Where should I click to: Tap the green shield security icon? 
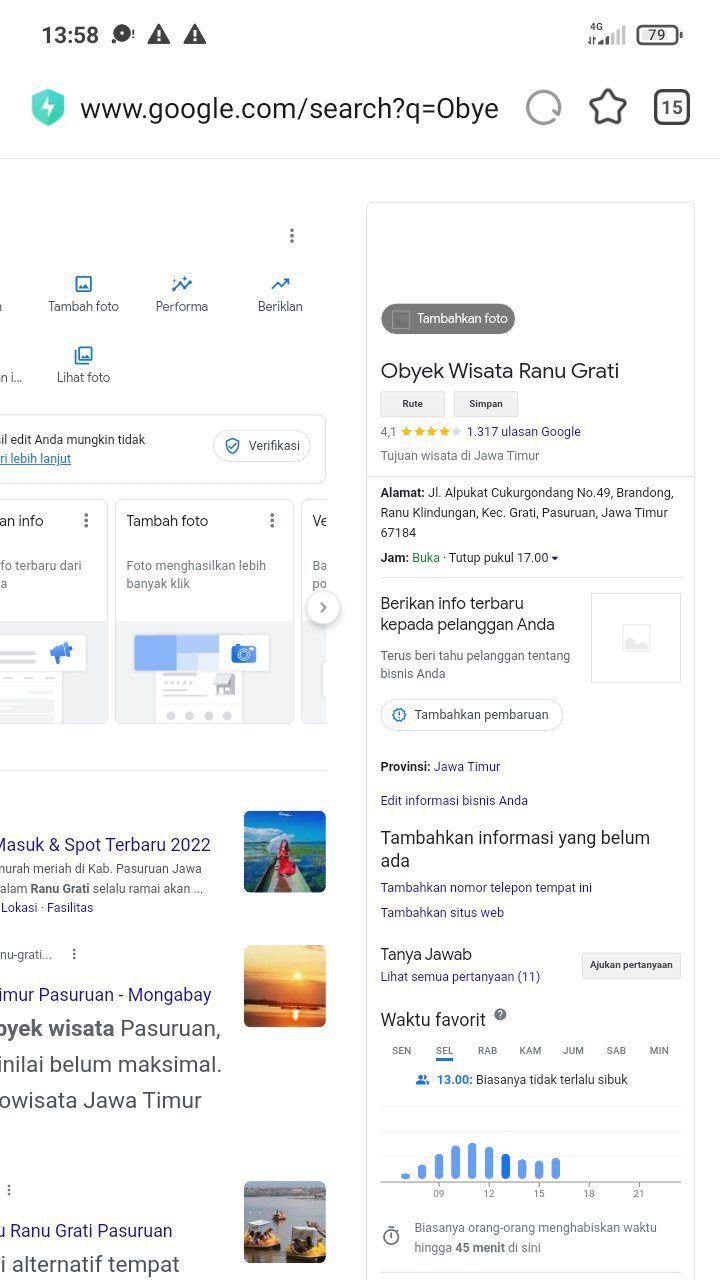coord(48,108)
